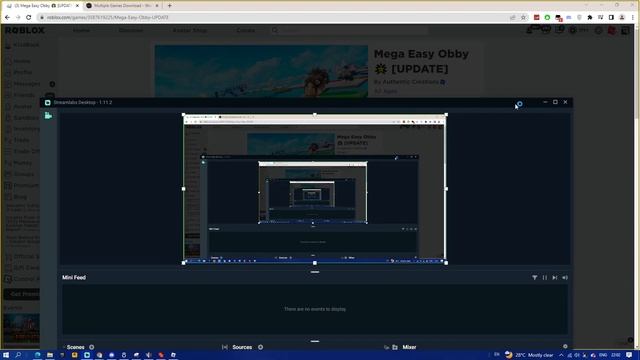Image resolution: width=640 pixels, height=360 pixels.
Task: Open a new Chrome tab
Action: 169,6
